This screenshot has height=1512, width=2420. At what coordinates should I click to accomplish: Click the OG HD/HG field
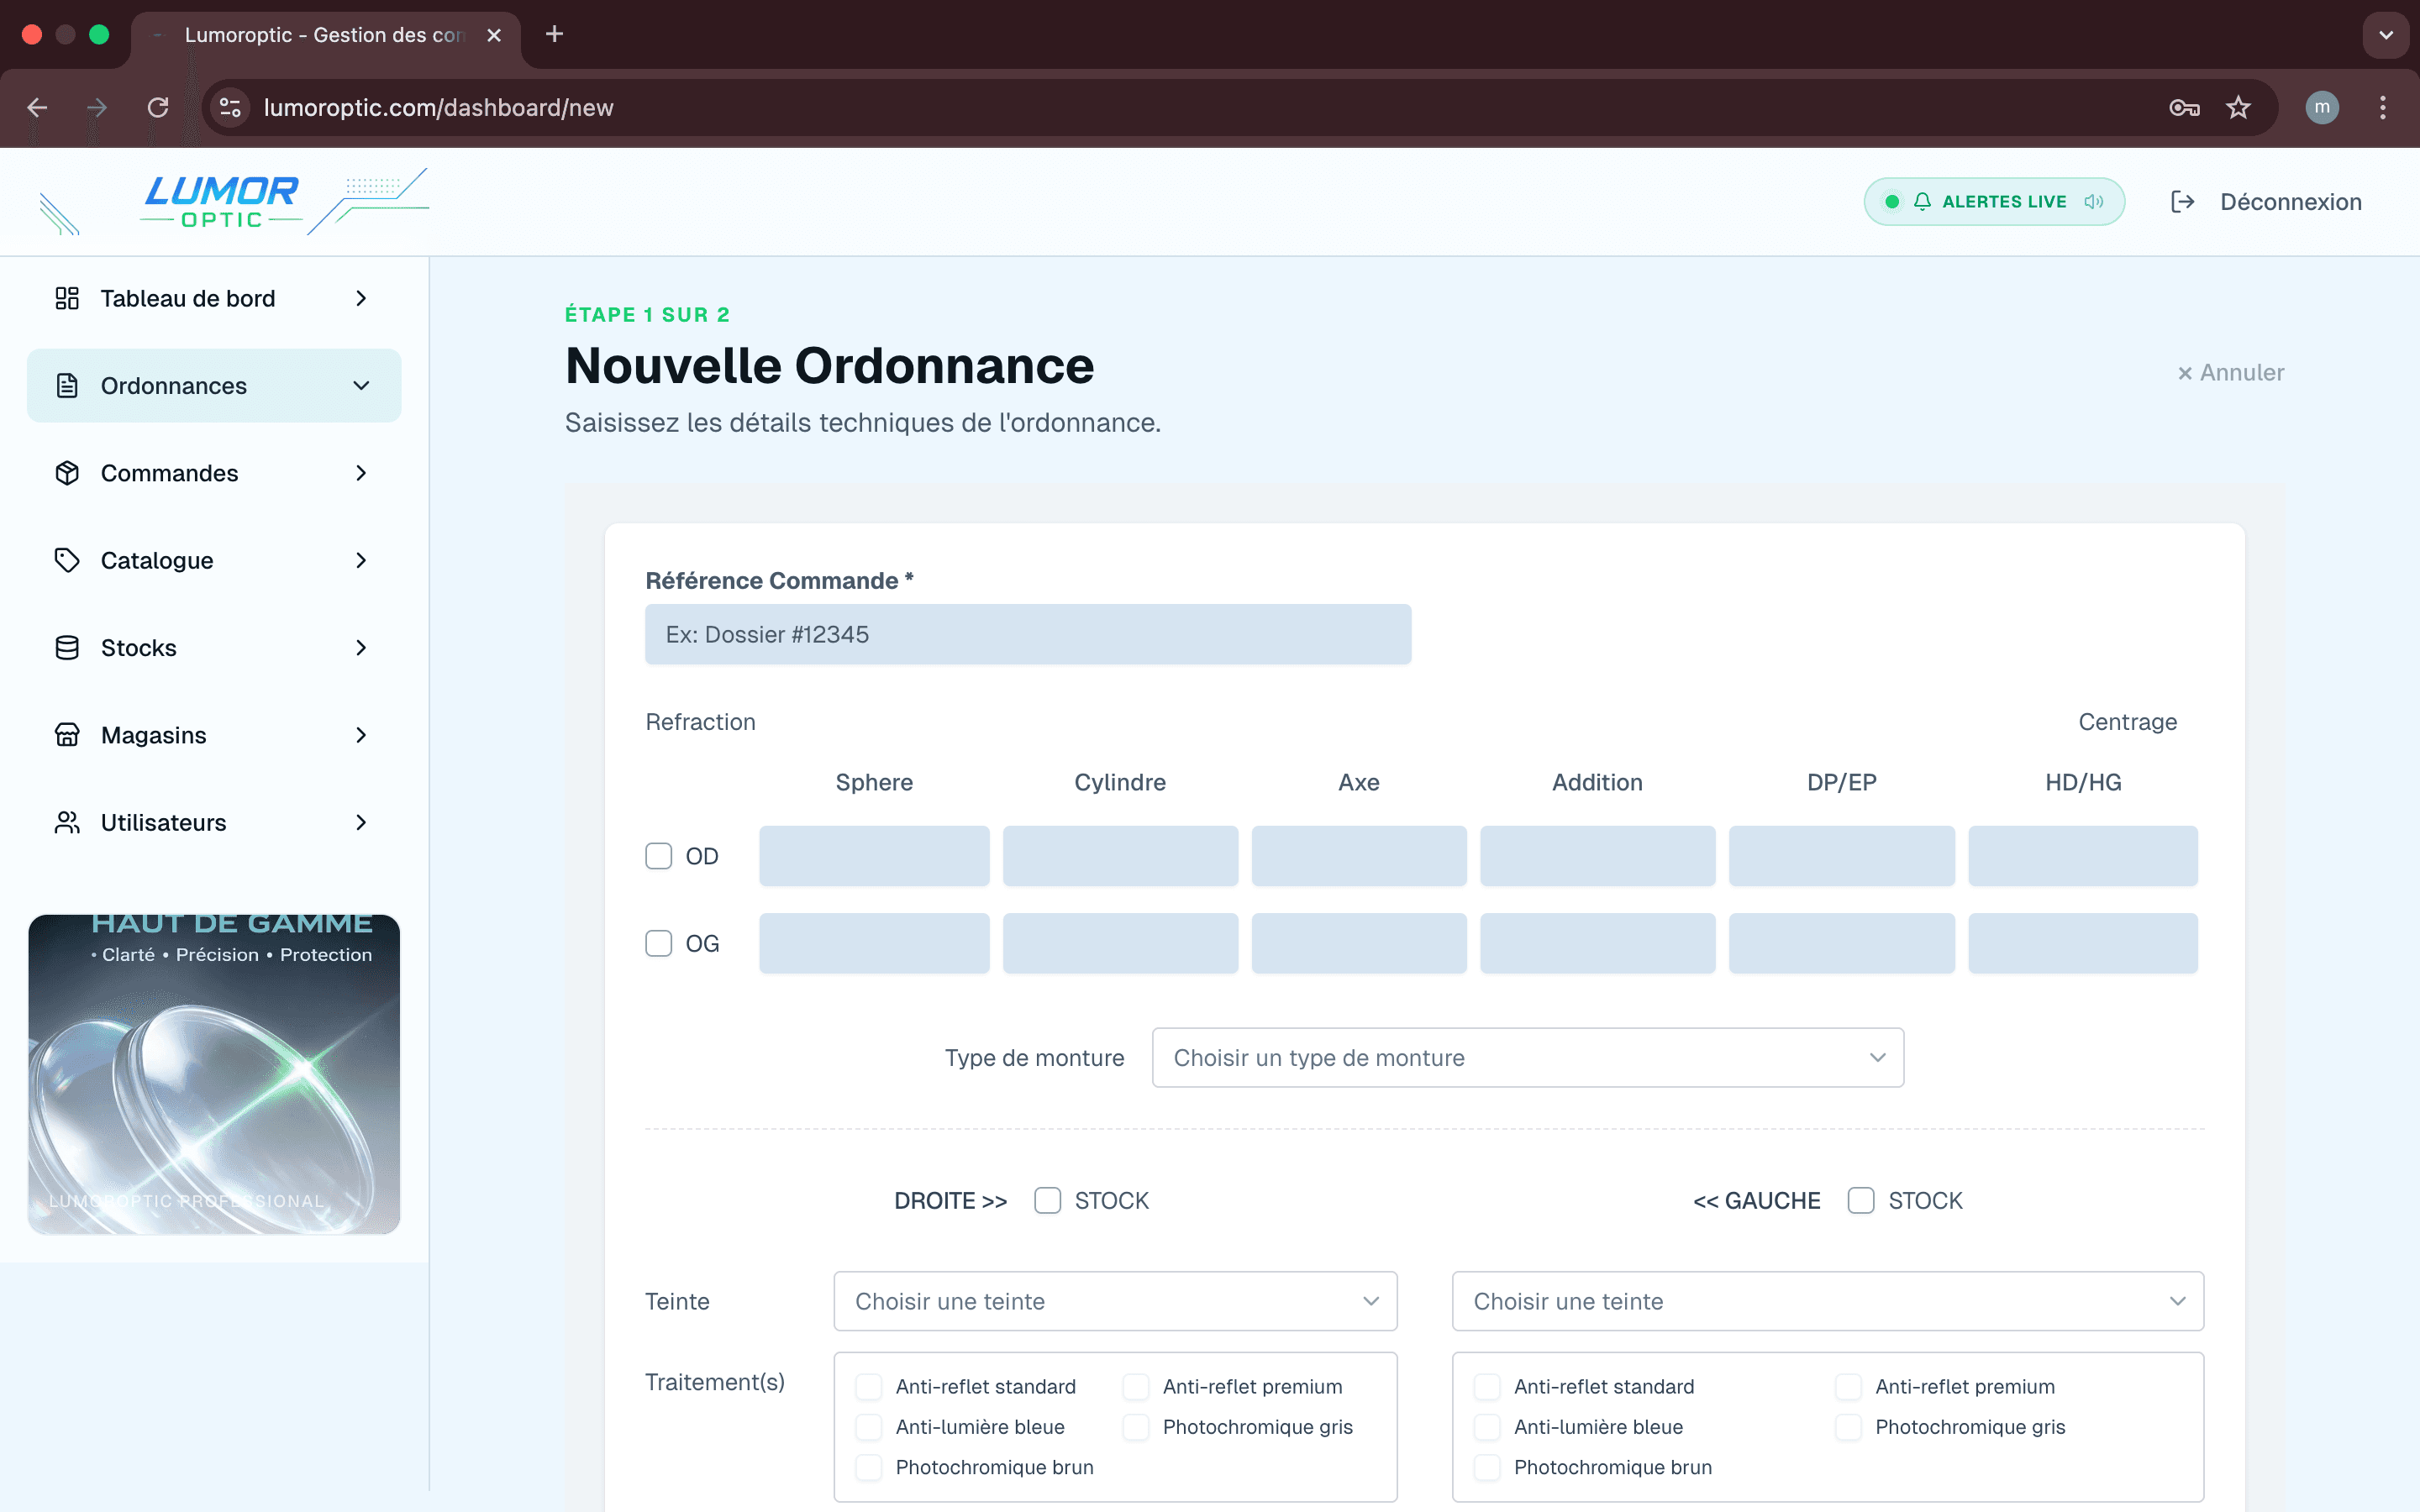[2083, 943]
